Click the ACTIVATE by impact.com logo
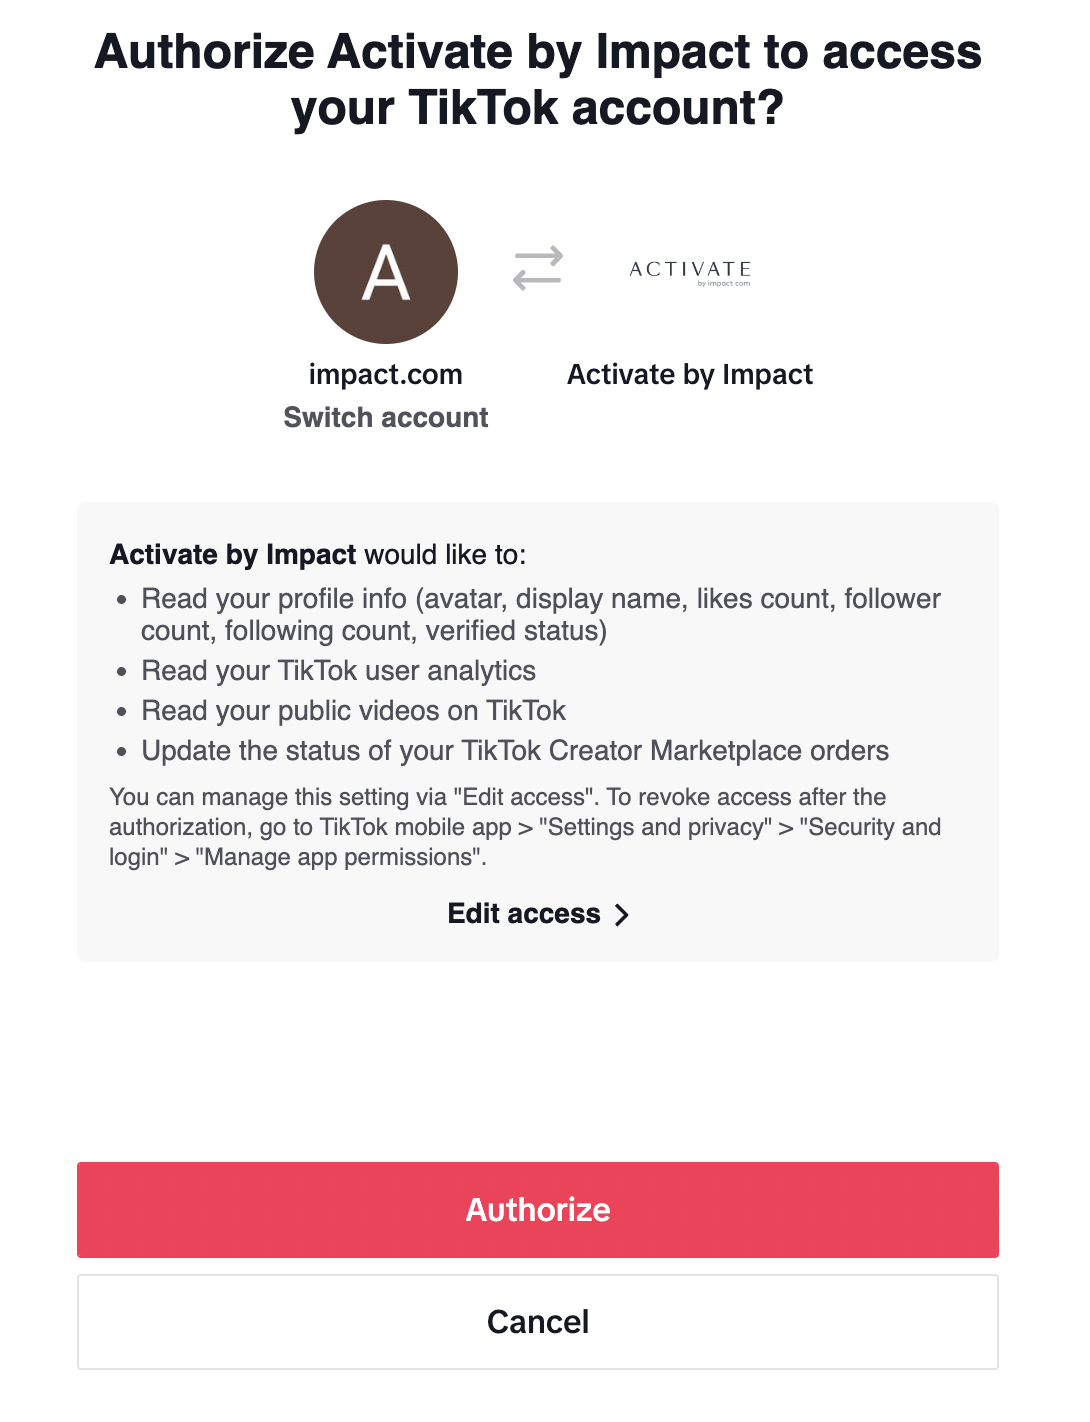The image size is (1090, 1422). pyautogui.click(x=690, y=272)
